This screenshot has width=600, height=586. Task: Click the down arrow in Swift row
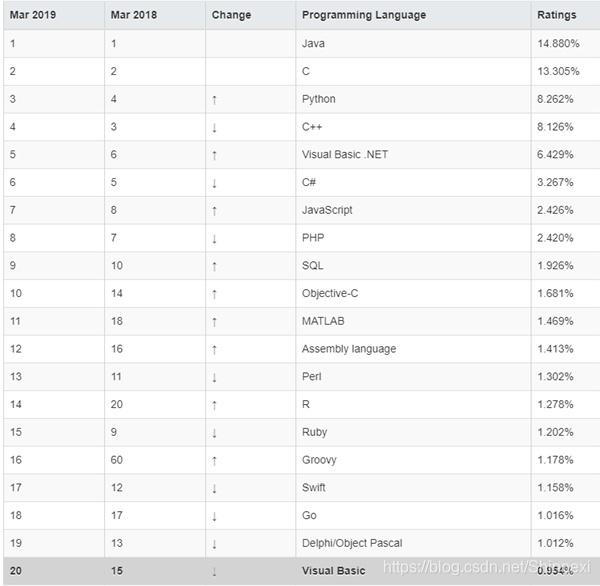214,488
